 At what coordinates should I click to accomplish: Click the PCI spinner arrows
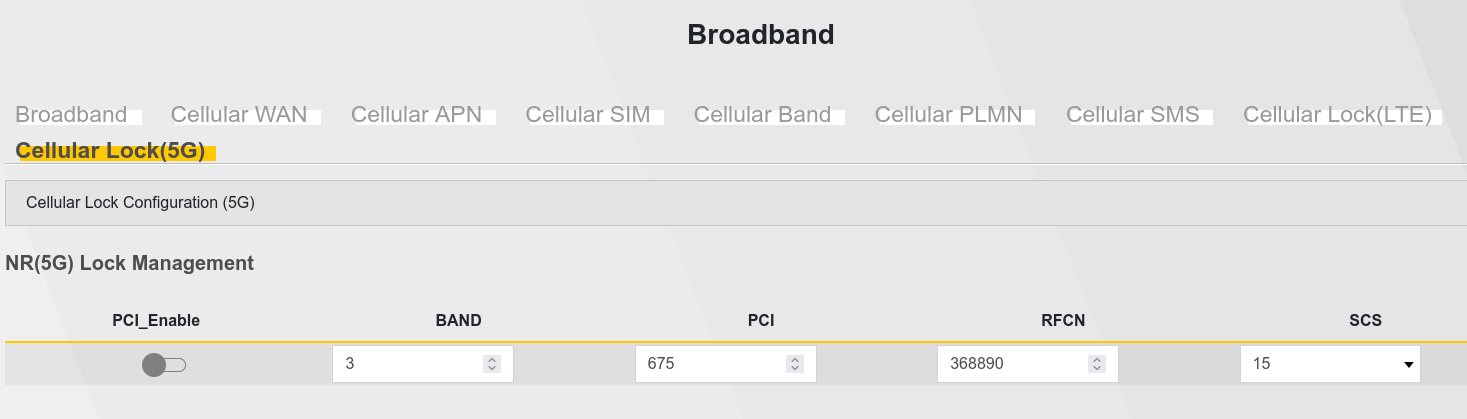(x=794, y=365)
